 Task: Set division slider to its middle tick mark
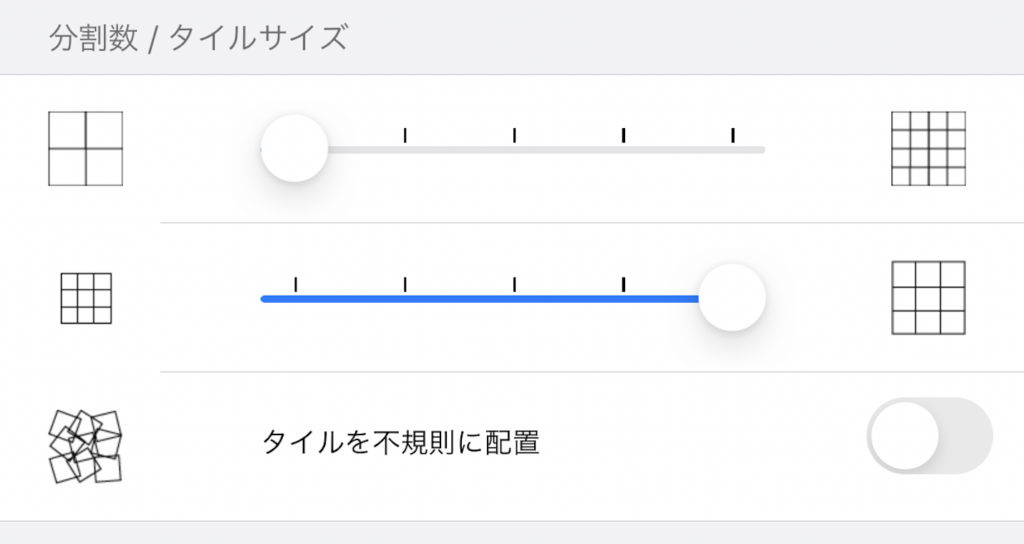[515, 135]
